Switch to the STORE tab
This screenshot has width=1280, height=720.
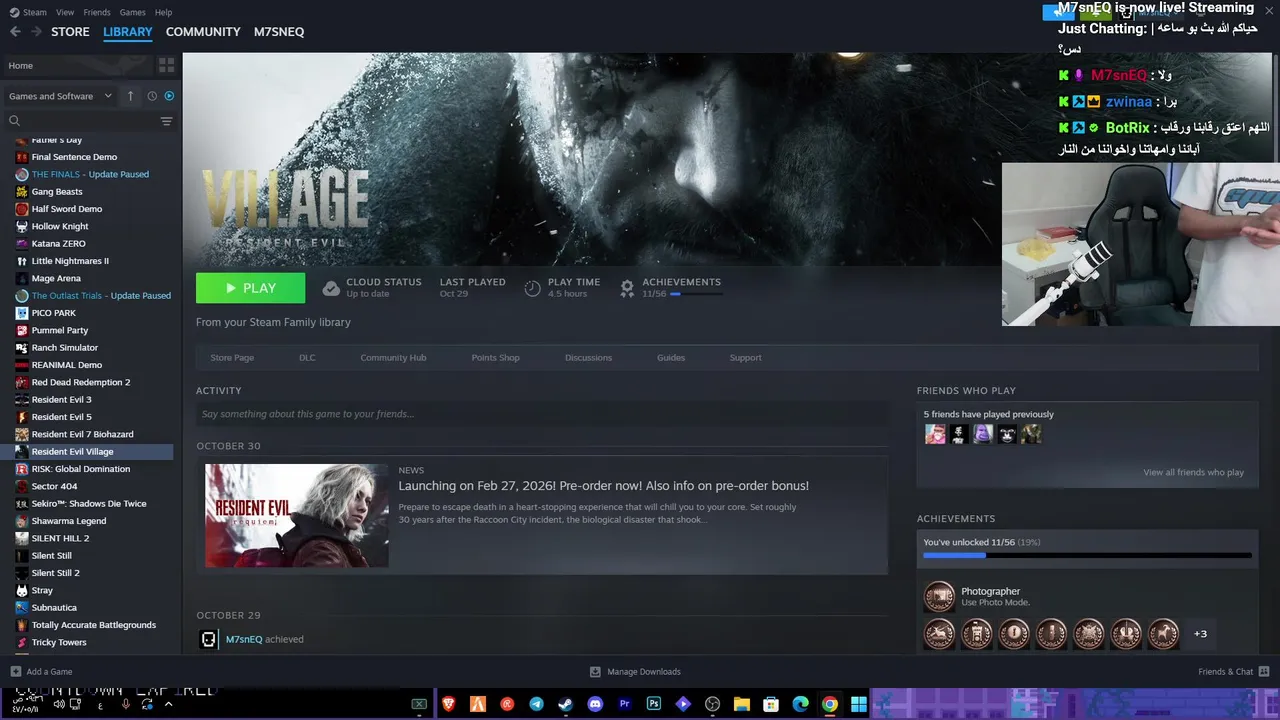[x=70, y=32]
